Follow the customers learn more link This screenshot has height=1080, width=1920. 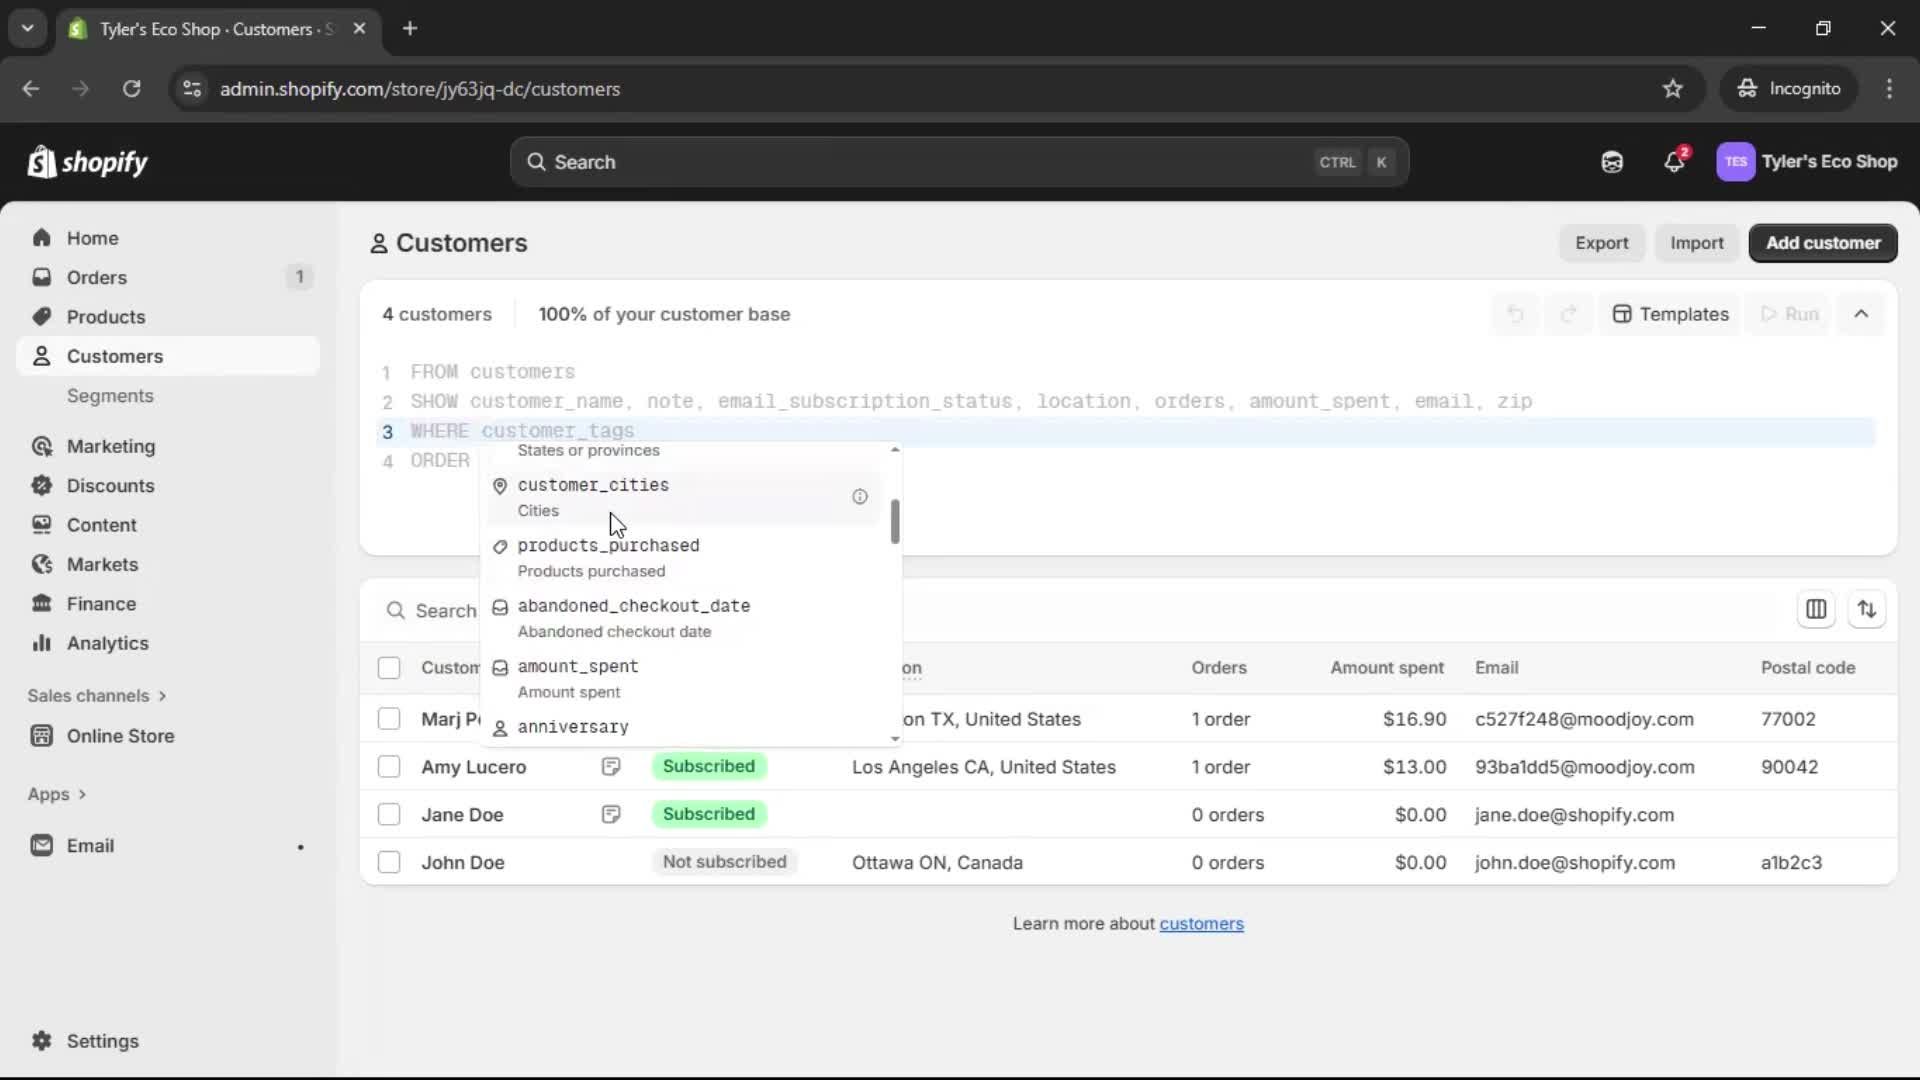tap(1201, 924)
